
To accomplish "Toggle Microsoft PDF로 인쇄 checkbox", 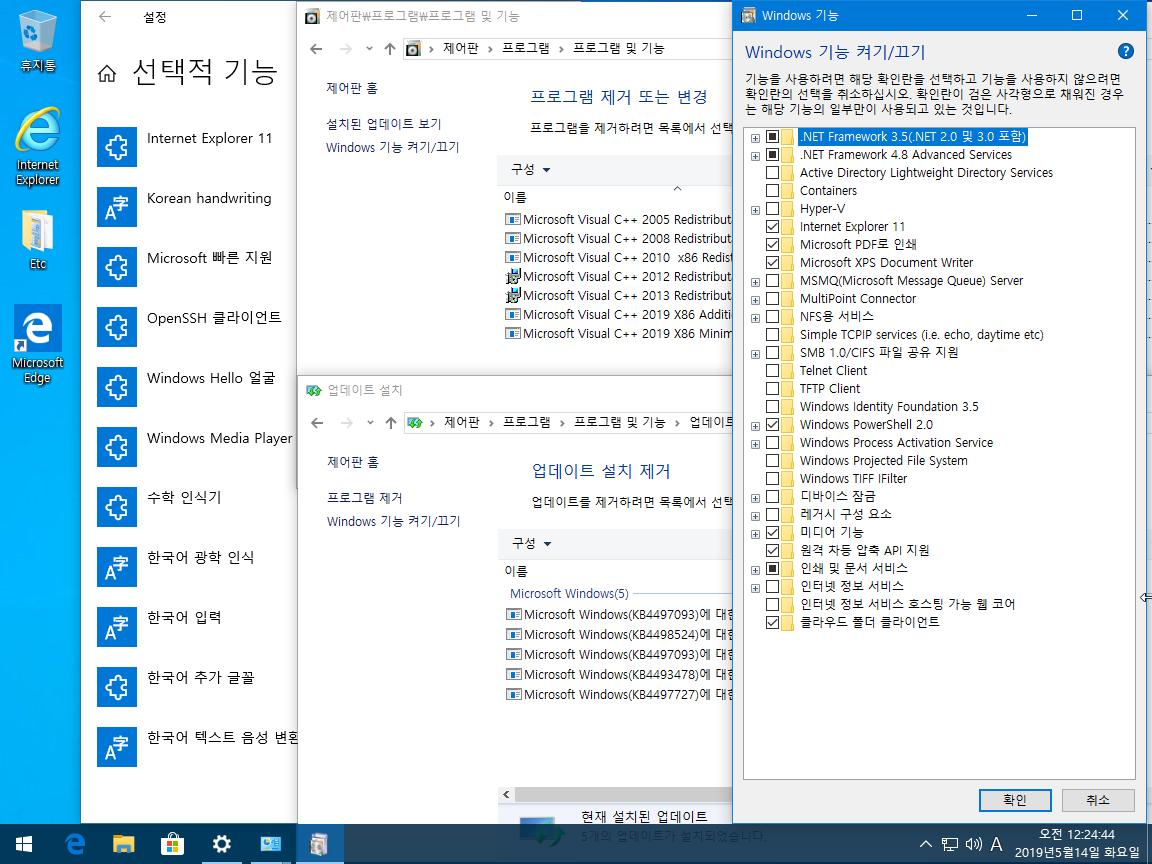I will (772, 244).
